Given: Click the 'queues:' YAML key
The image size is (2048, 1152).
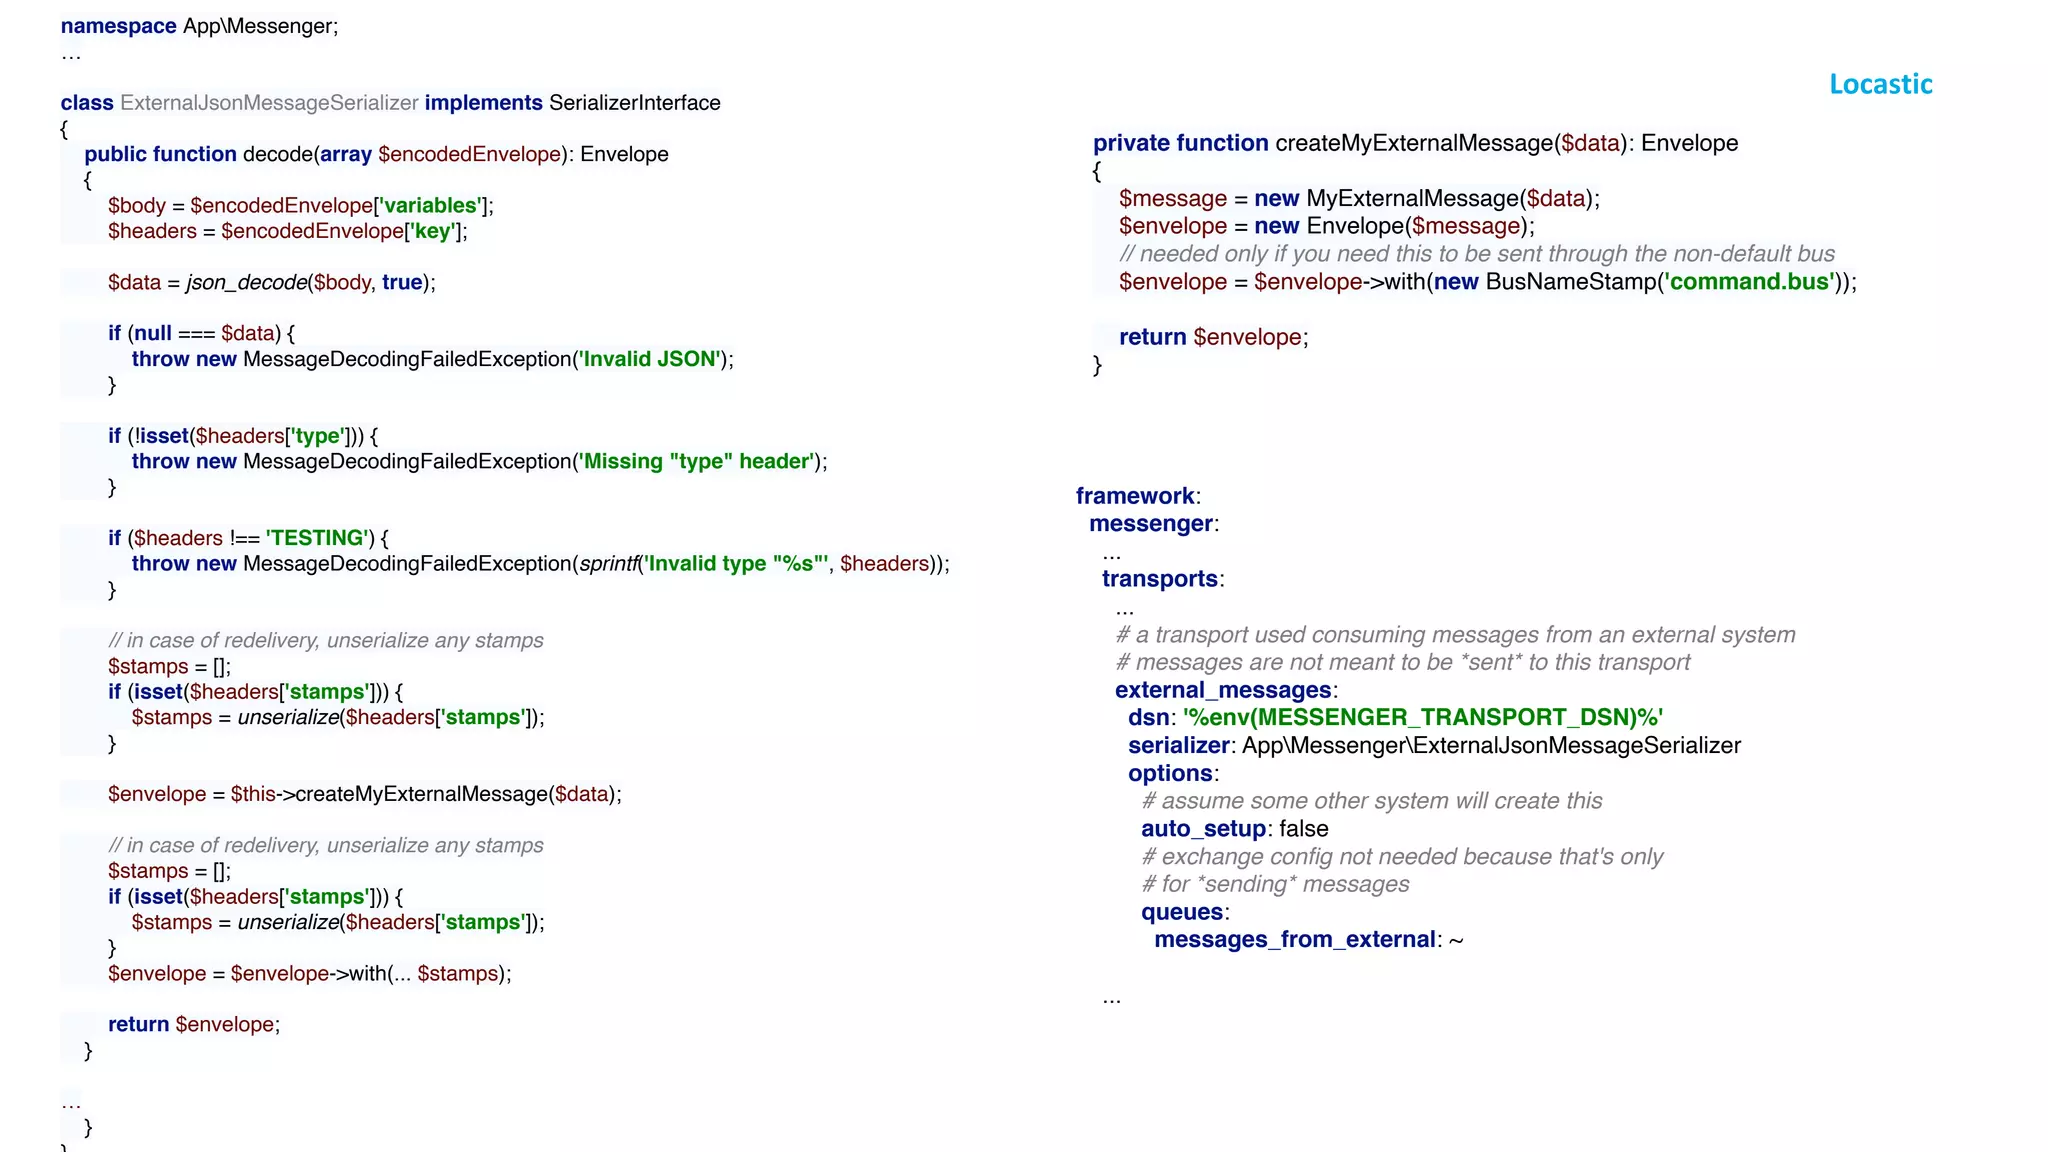Looking at the screenshot, I should pos(1186,912).
